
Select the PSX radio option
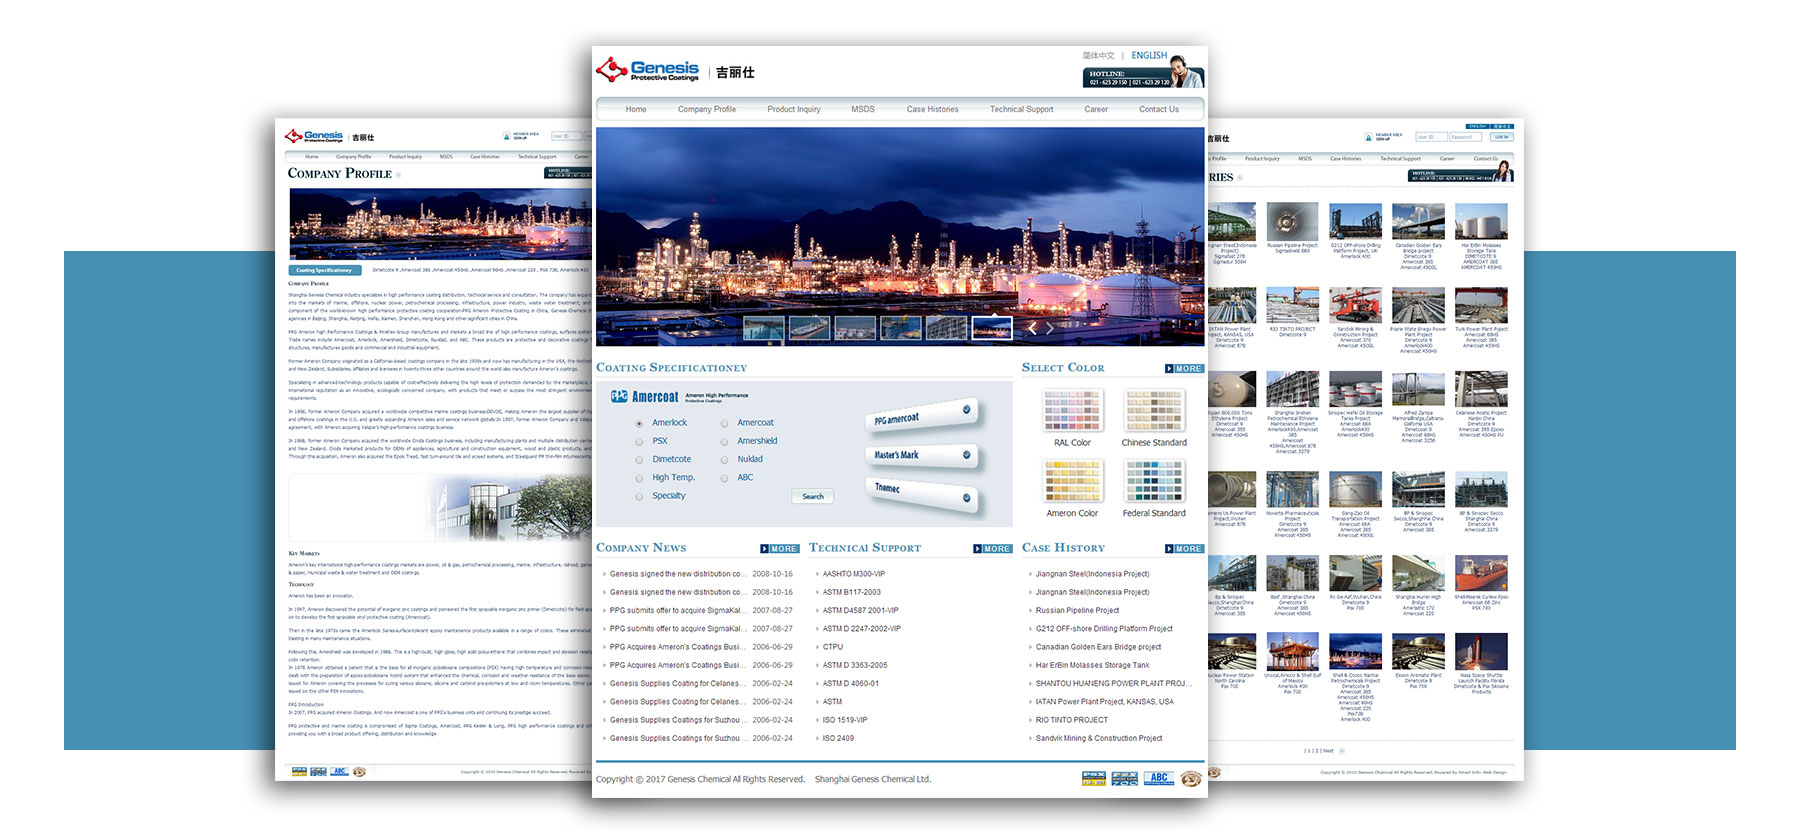point(639,441)
